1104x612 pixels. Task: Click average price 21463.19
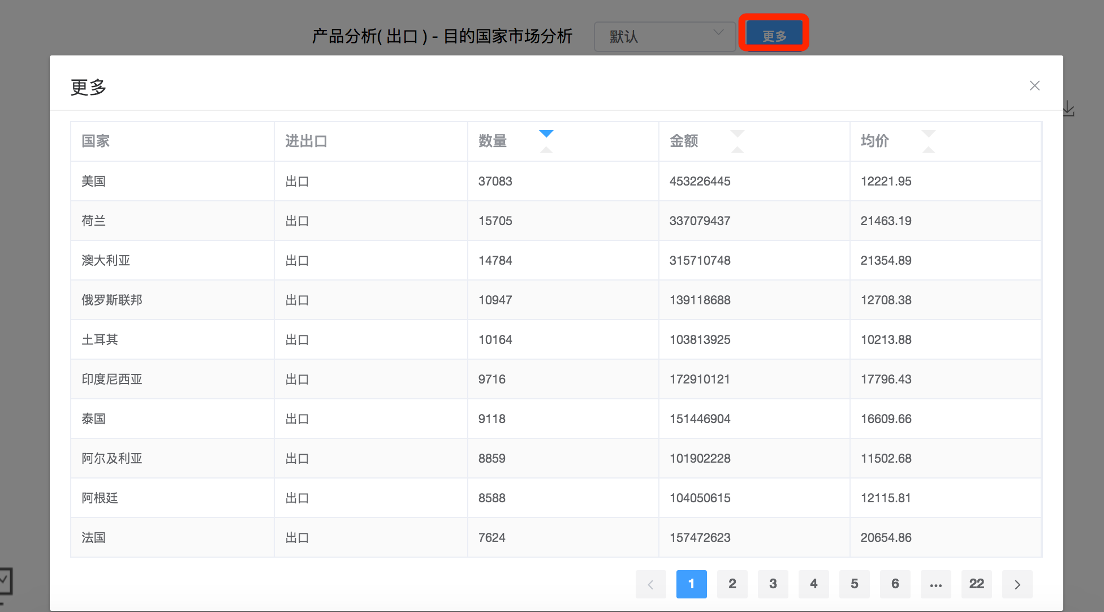point(886,220)
